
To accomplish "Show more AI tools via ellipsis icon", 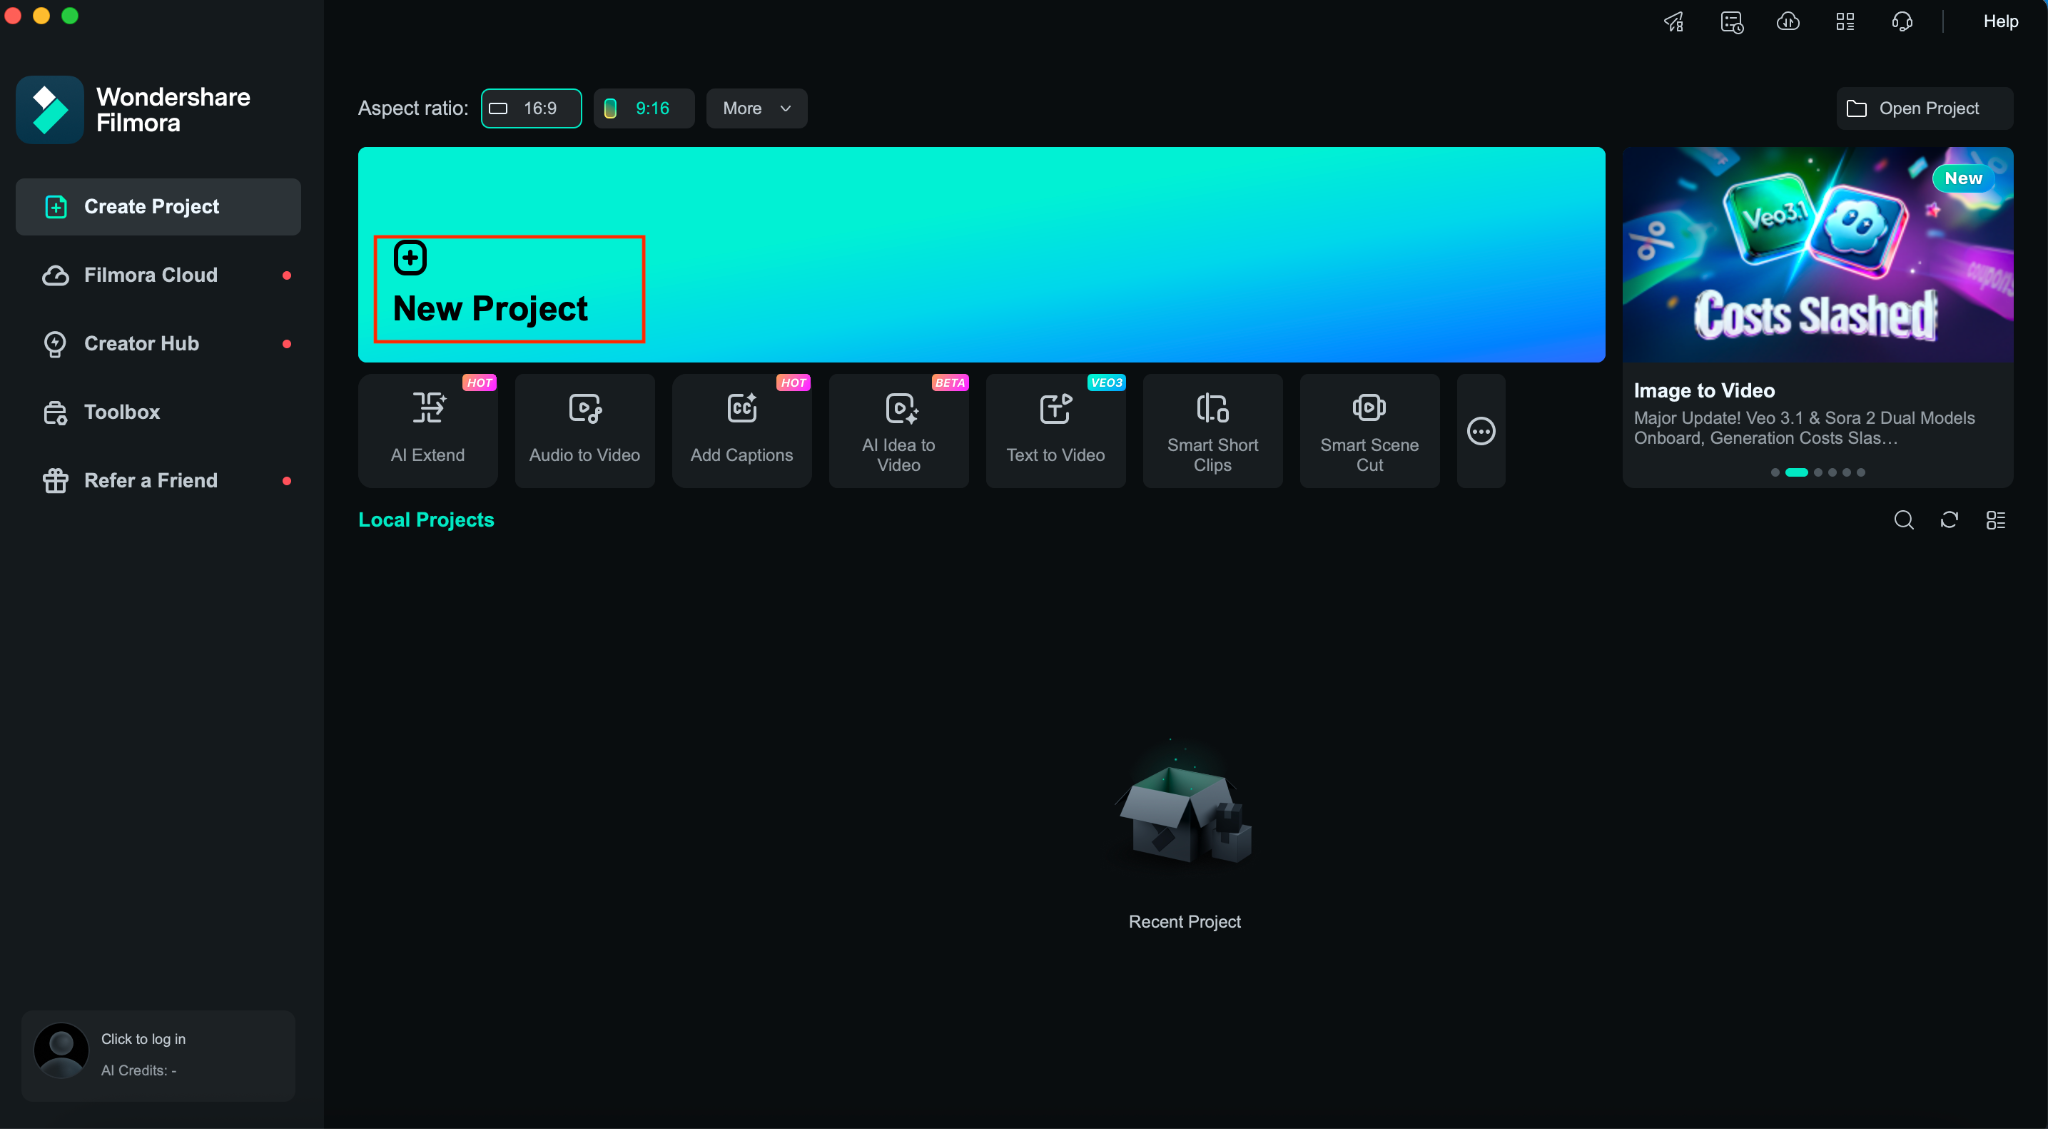I will click(1481, 431).
